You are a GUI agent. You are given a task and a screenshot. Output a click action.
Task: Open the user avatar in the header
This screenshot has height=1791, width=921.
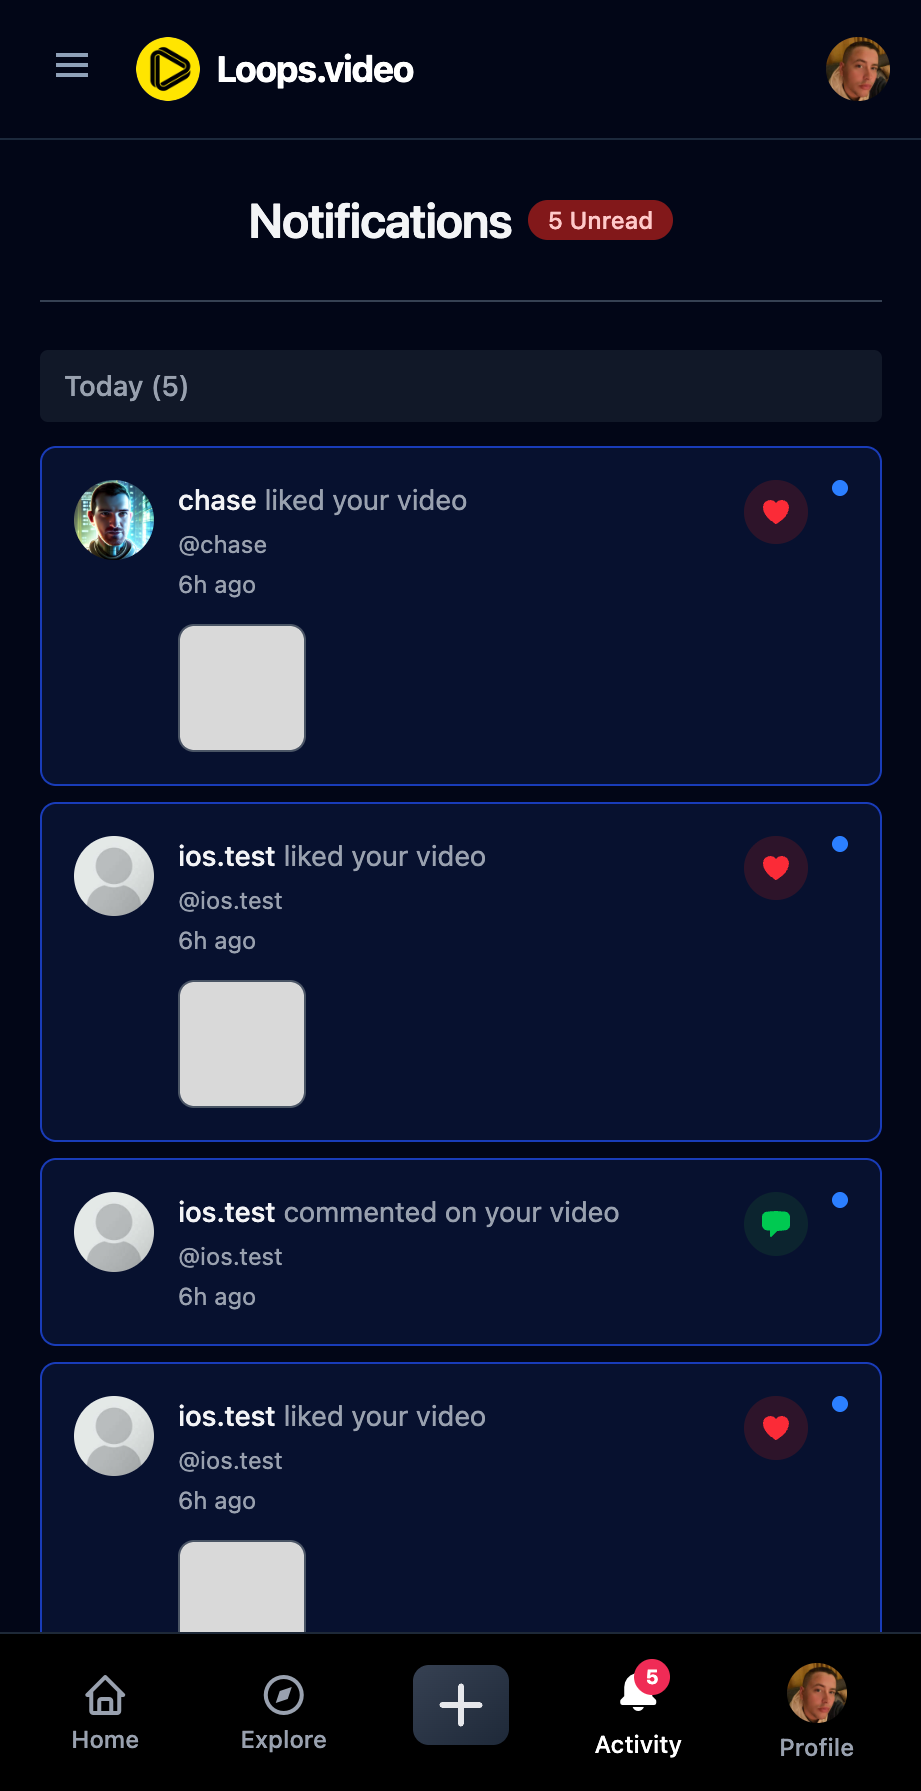tap(858, 69)
